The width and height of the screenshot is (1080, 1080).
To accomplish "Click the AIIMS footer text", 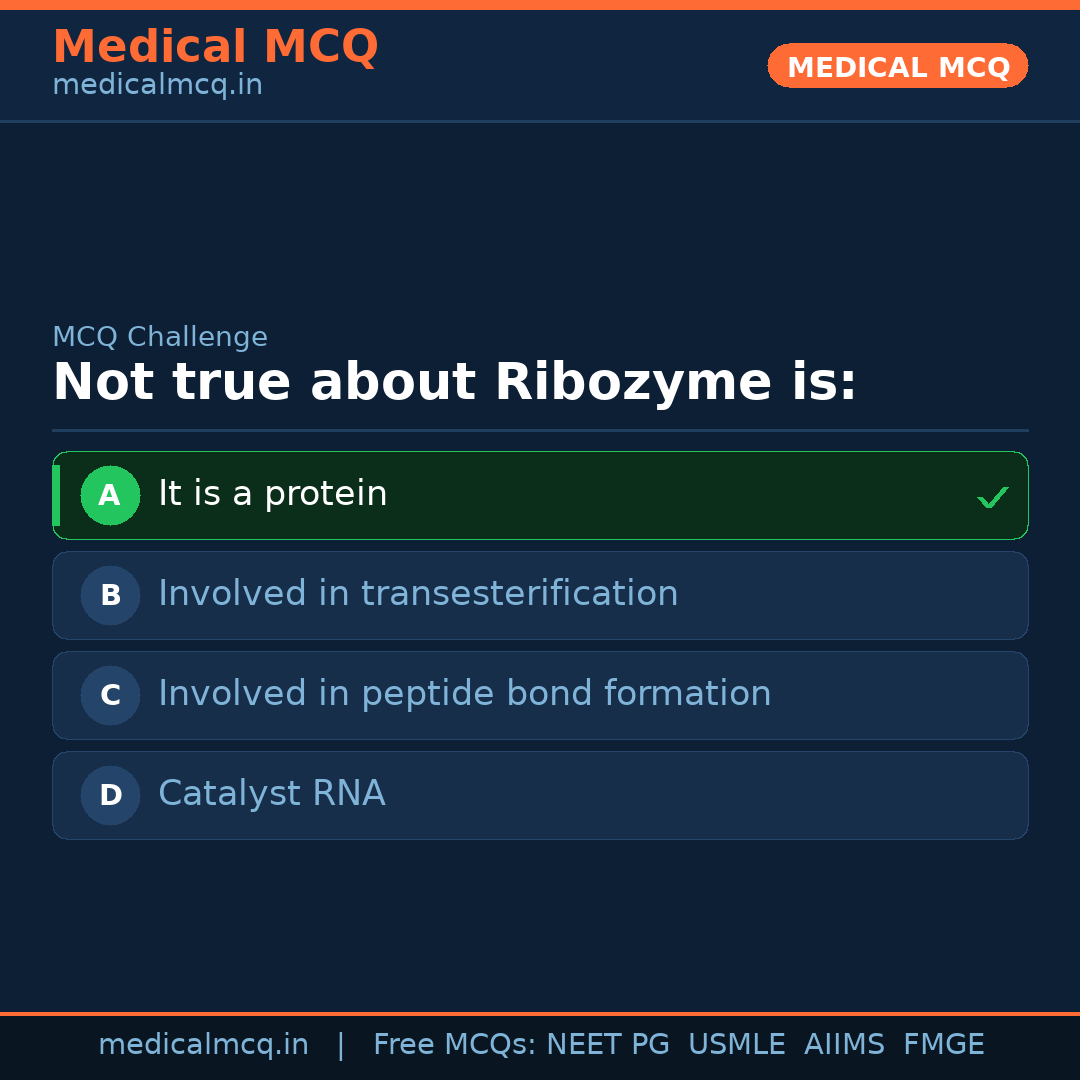I will pyautogui.click(x=844, y=1045).
